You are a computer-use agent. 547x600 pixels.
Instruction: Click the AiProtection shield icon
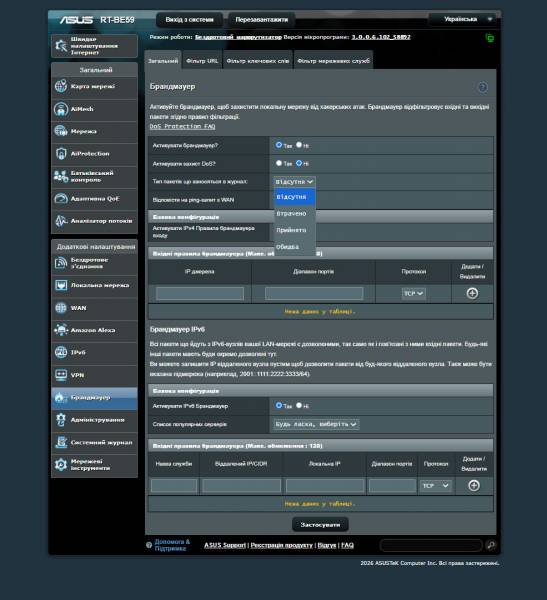[x=61, y=153]
